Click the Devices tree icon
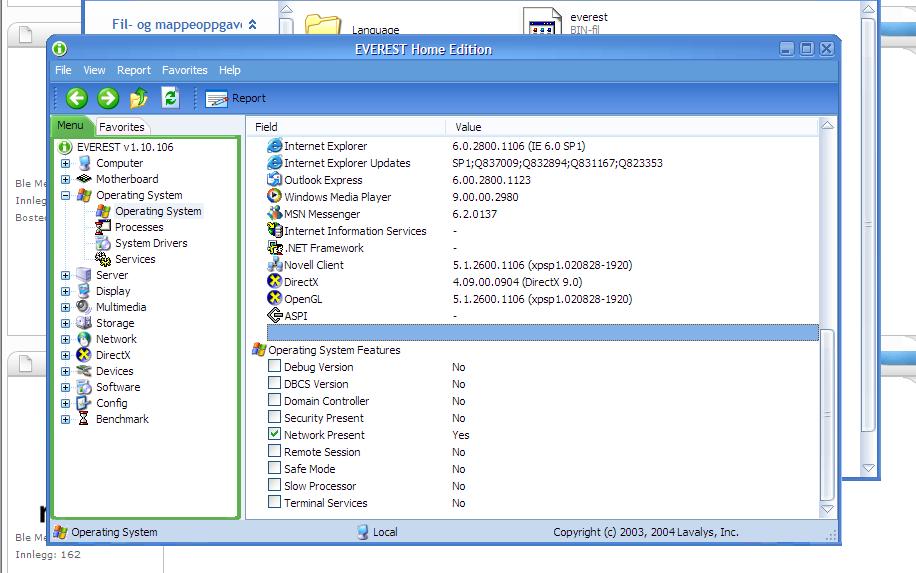916x573 pixels. coord(84,371)
